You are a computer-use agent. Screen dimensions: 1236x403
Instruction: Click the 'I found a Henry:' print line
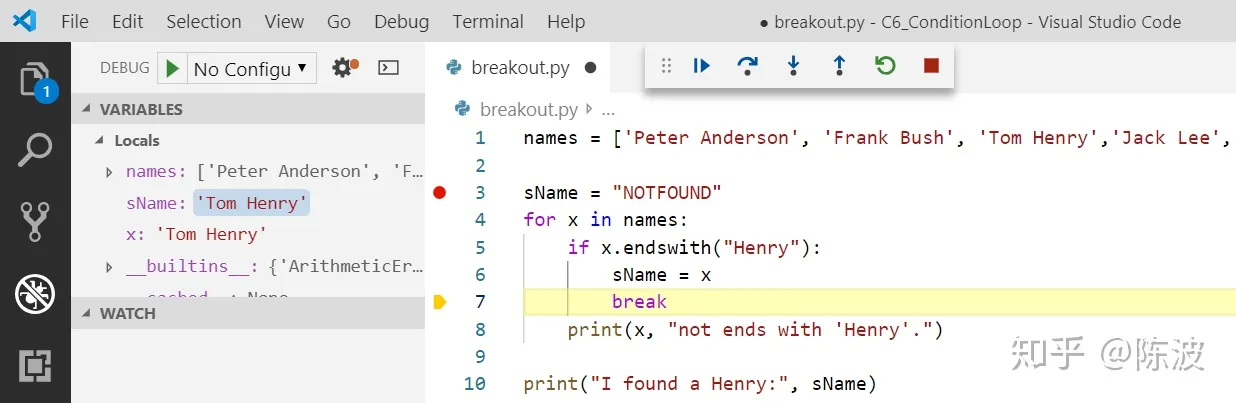[700, 383]
